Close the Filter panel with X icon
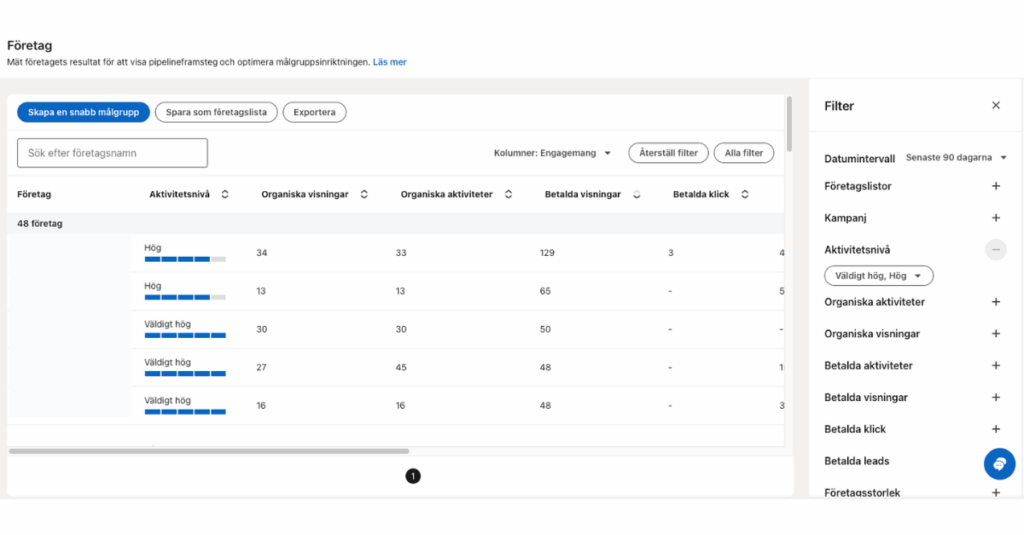The width and height of the screenshot is (1024, 535). (x=995, y=105)
